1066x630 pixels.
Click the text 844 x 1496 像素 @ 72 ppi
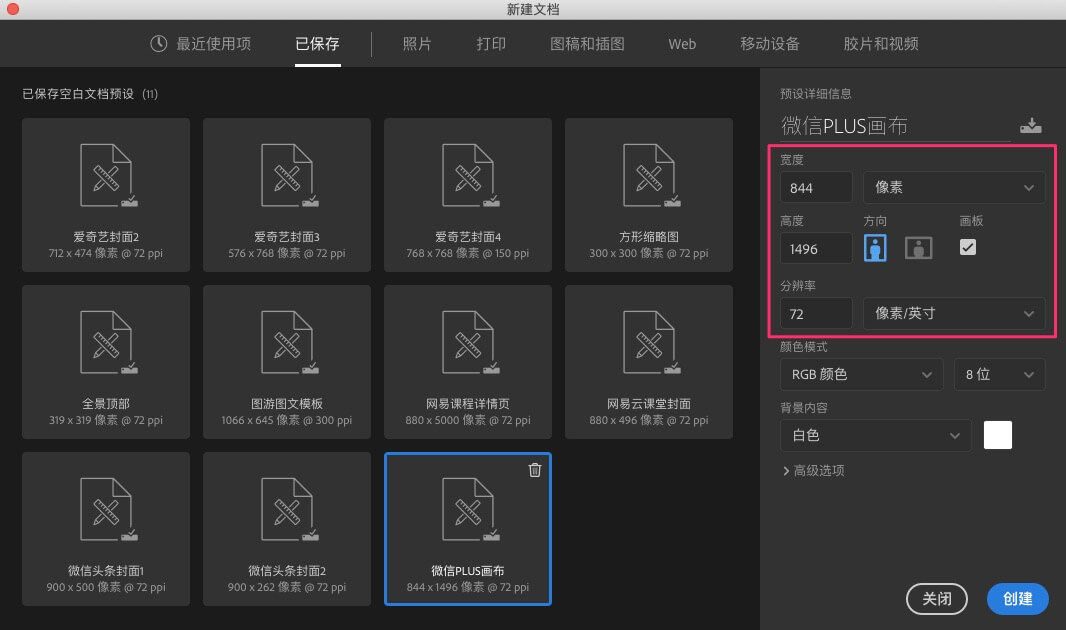pos(468,587)
